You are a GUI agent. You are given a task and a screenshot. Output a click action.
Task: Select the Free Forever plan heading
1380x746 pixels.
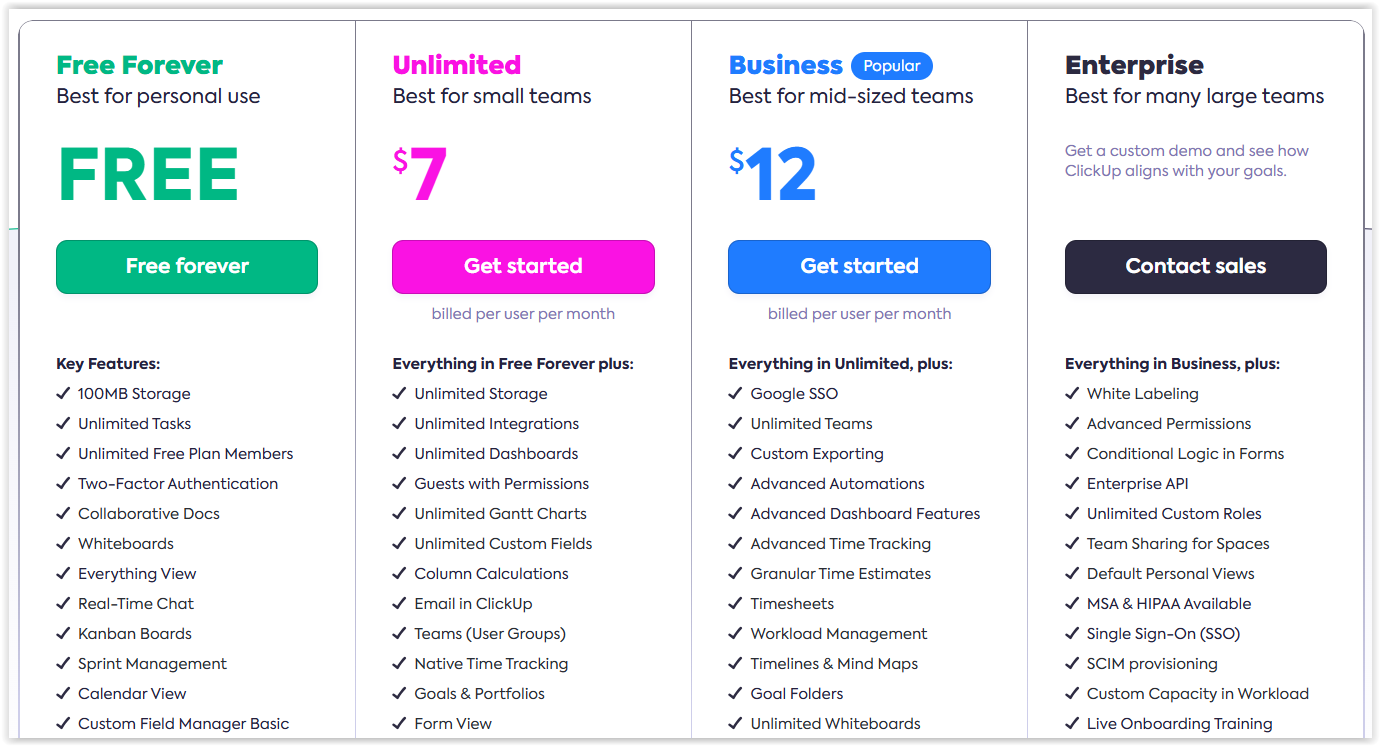[x=139, y=64]
